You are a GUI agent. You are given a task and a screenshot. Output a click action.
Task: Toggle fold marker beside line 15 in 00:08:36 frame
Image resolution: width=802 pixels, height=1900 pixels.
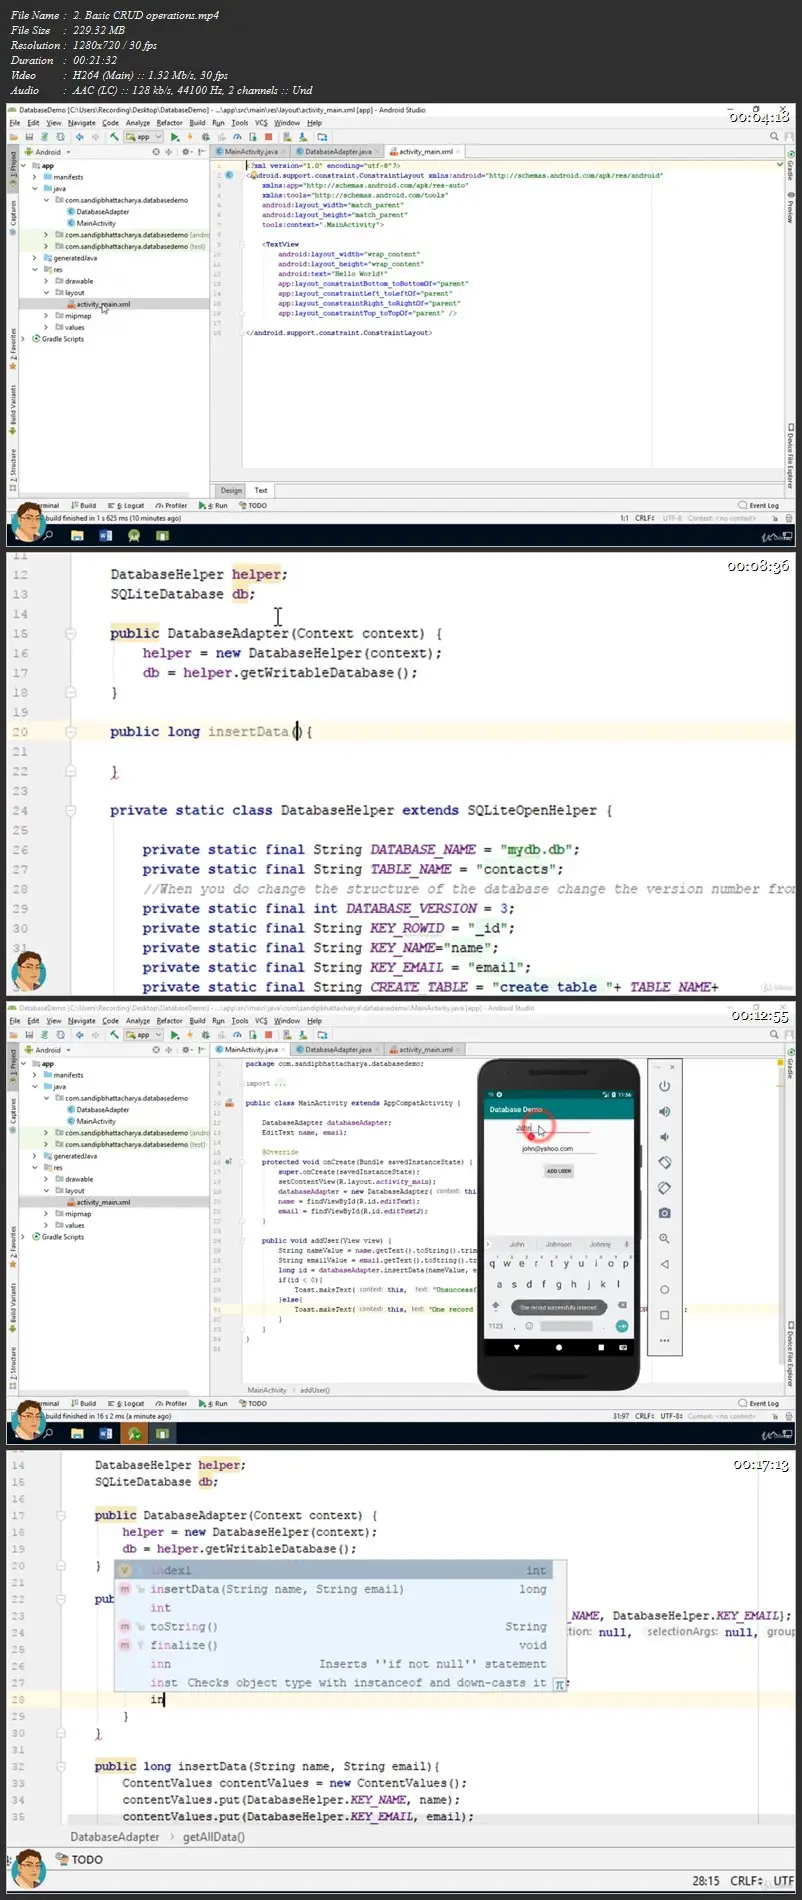(71, 633)
